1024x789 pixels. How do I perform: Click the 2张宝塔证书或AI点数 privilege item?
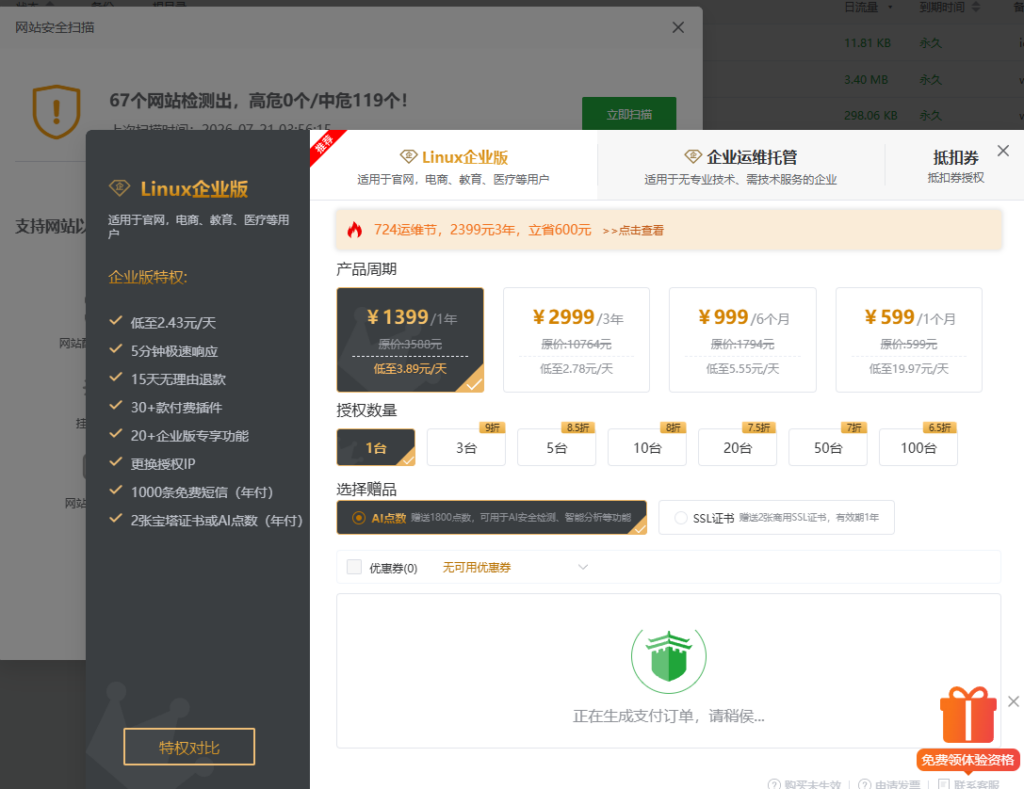pos(217,521)
